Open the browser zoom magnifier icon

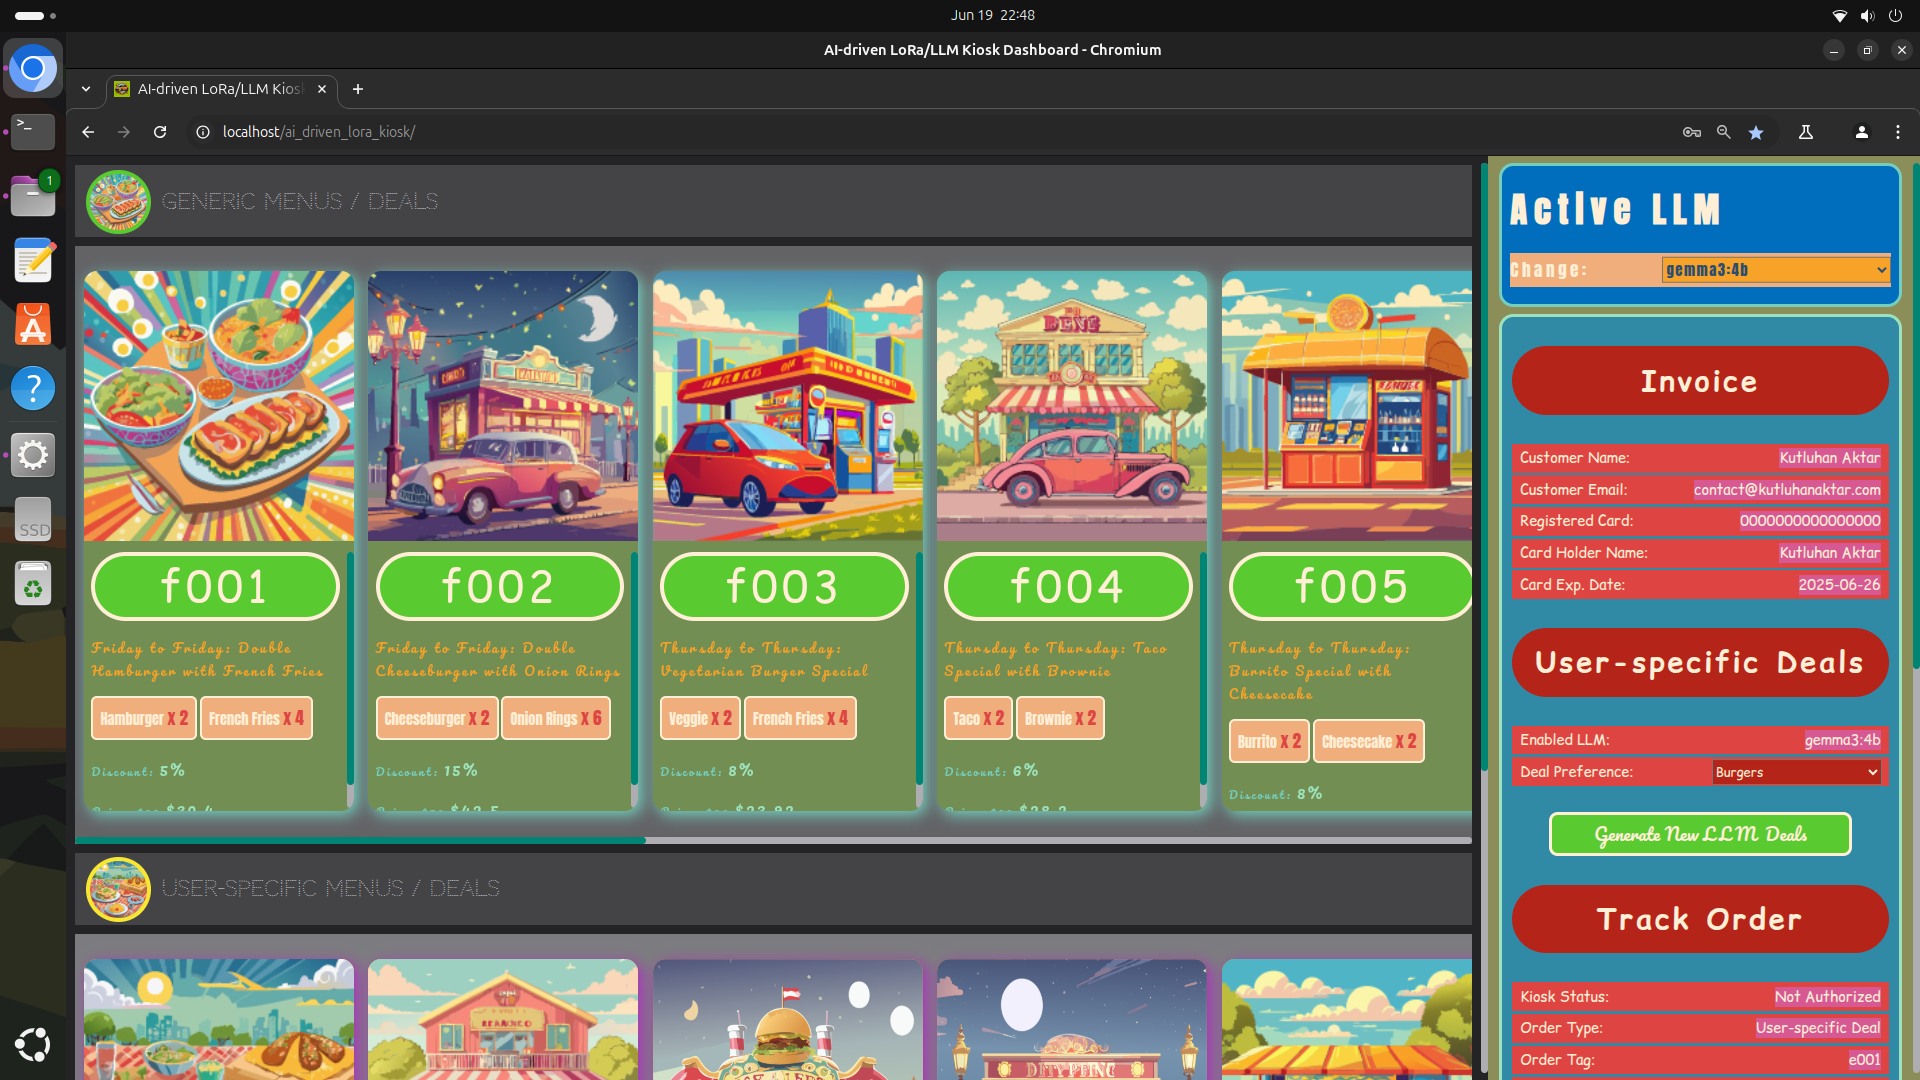(x=1724, y=132)
